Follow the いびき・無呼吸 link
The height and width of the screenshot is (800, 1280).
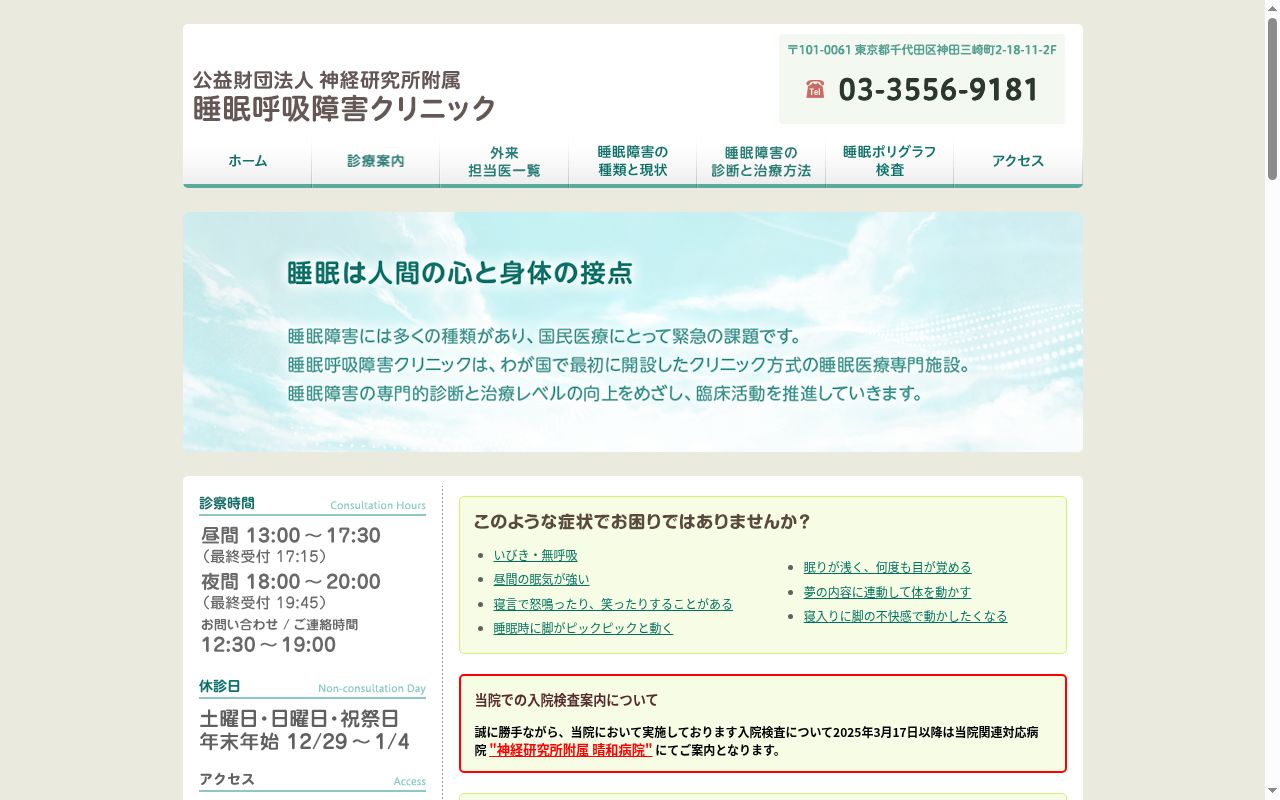535,555
